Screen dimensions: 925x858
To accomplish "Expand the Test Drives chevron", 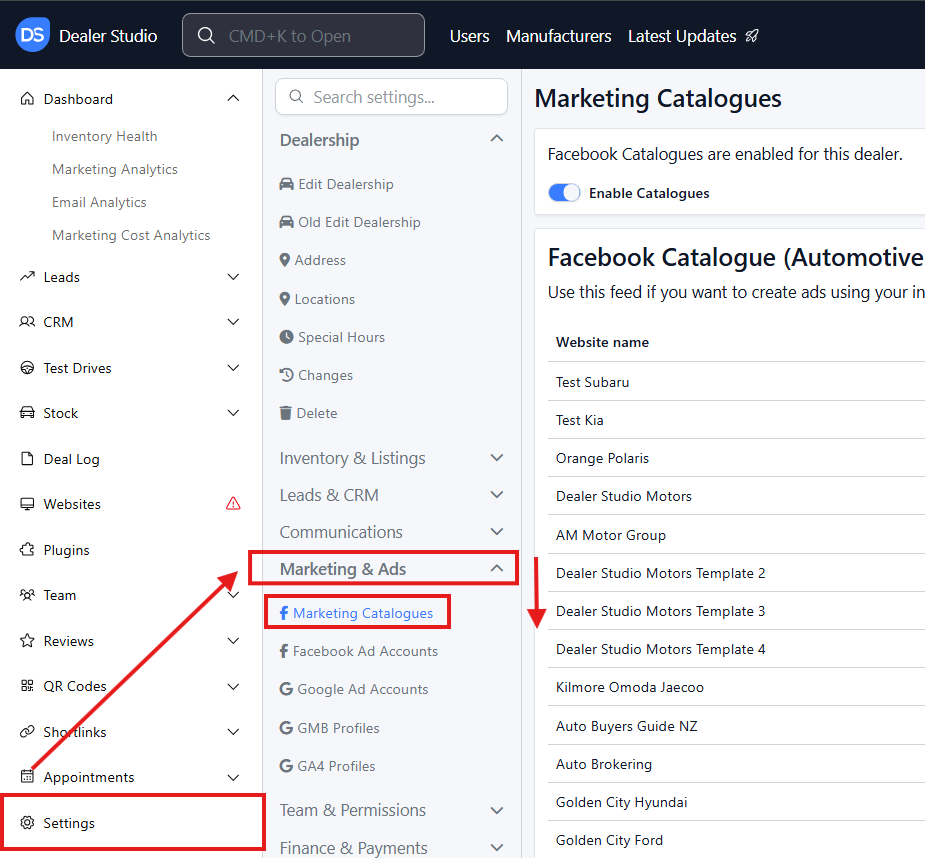I will click(234, 368).
